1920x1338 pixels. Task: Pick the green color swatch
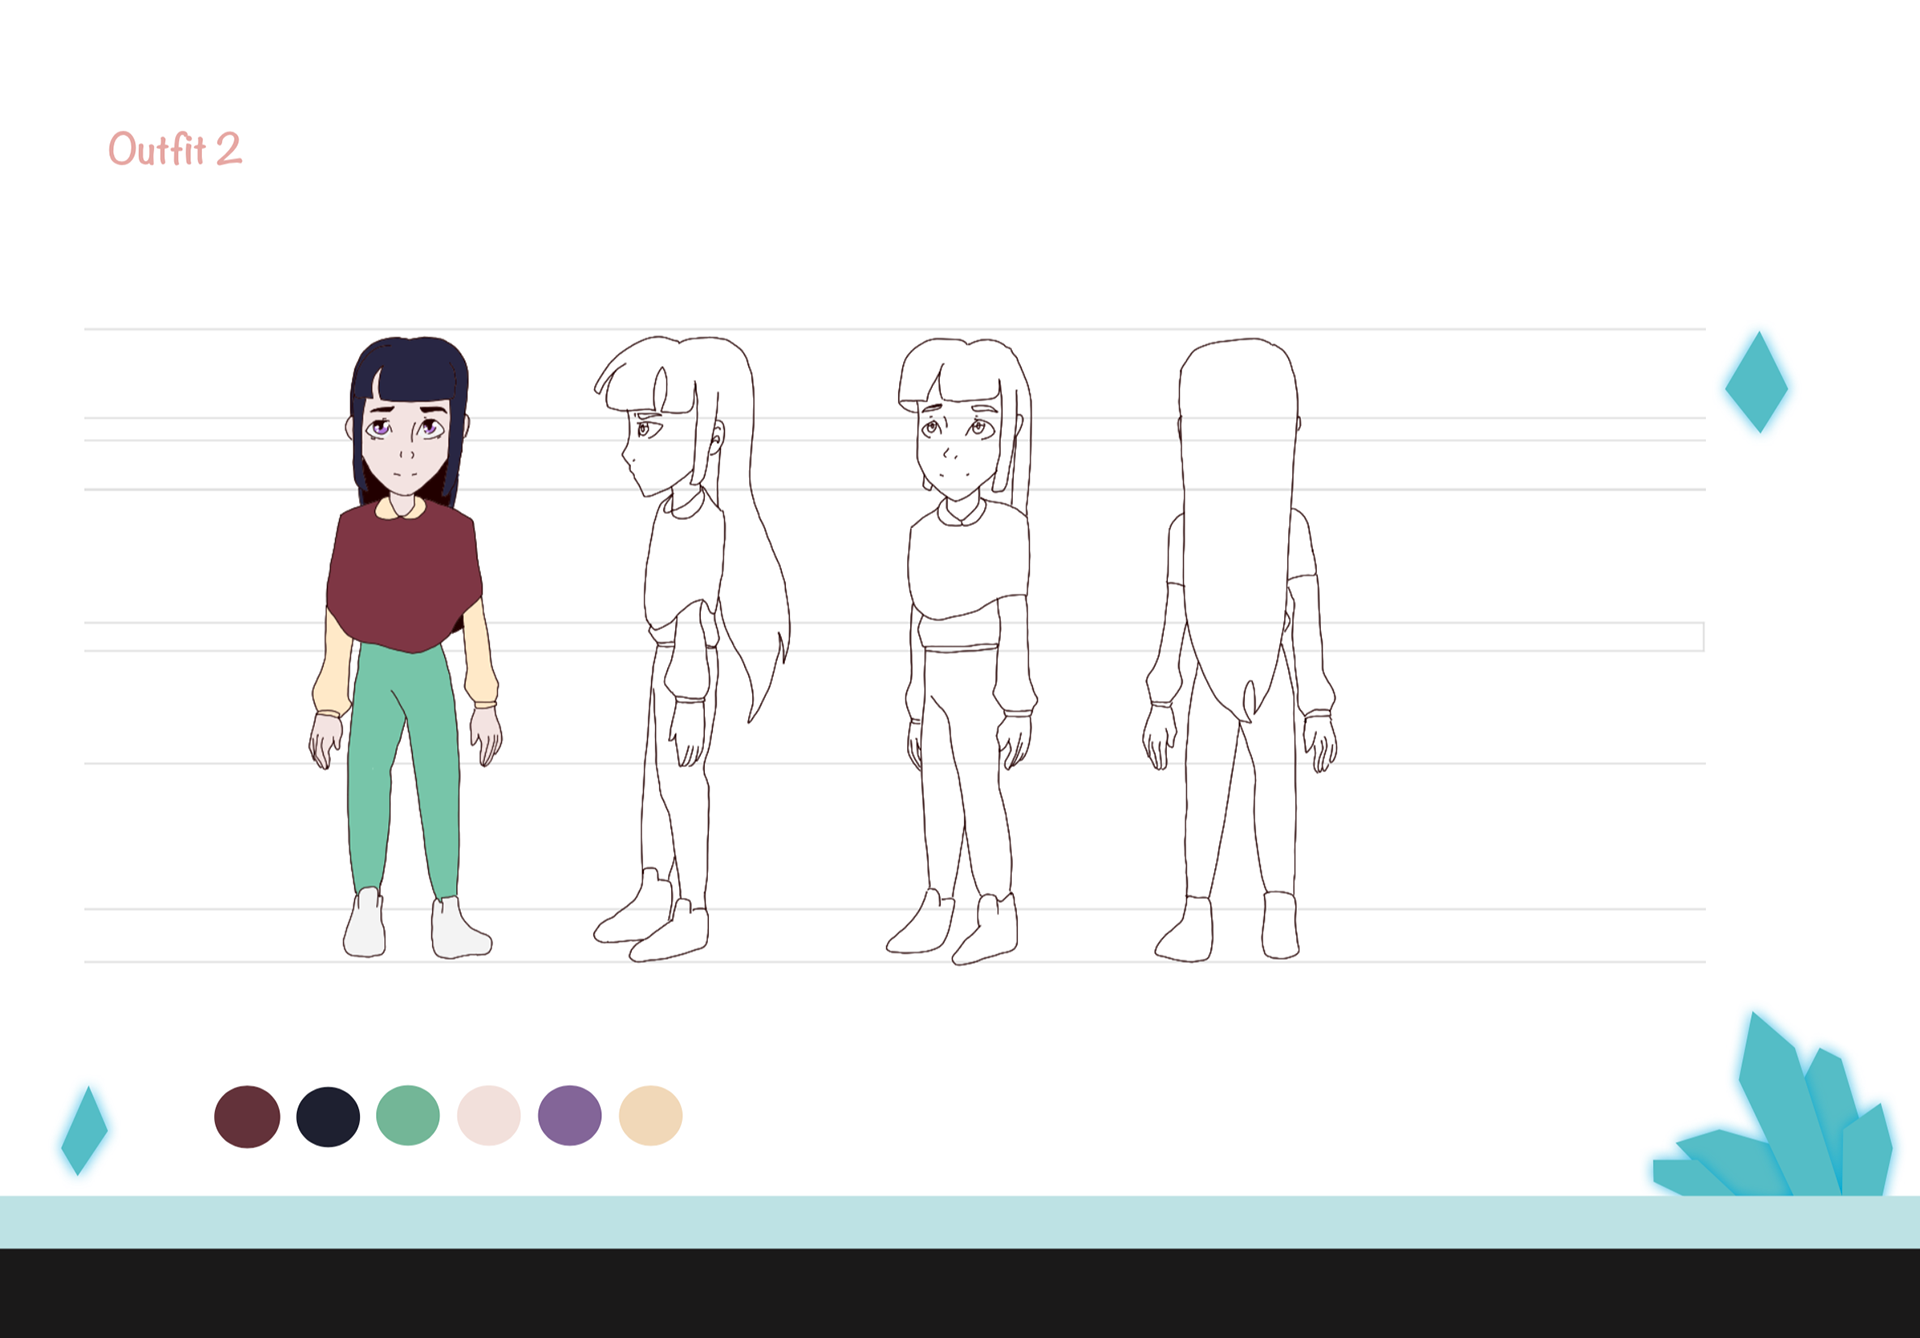click(408, 1115)
